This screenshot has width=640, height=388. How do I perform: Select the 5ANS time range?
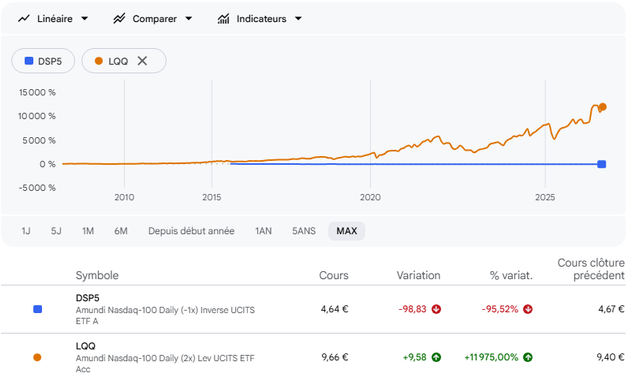click(304, 231)
